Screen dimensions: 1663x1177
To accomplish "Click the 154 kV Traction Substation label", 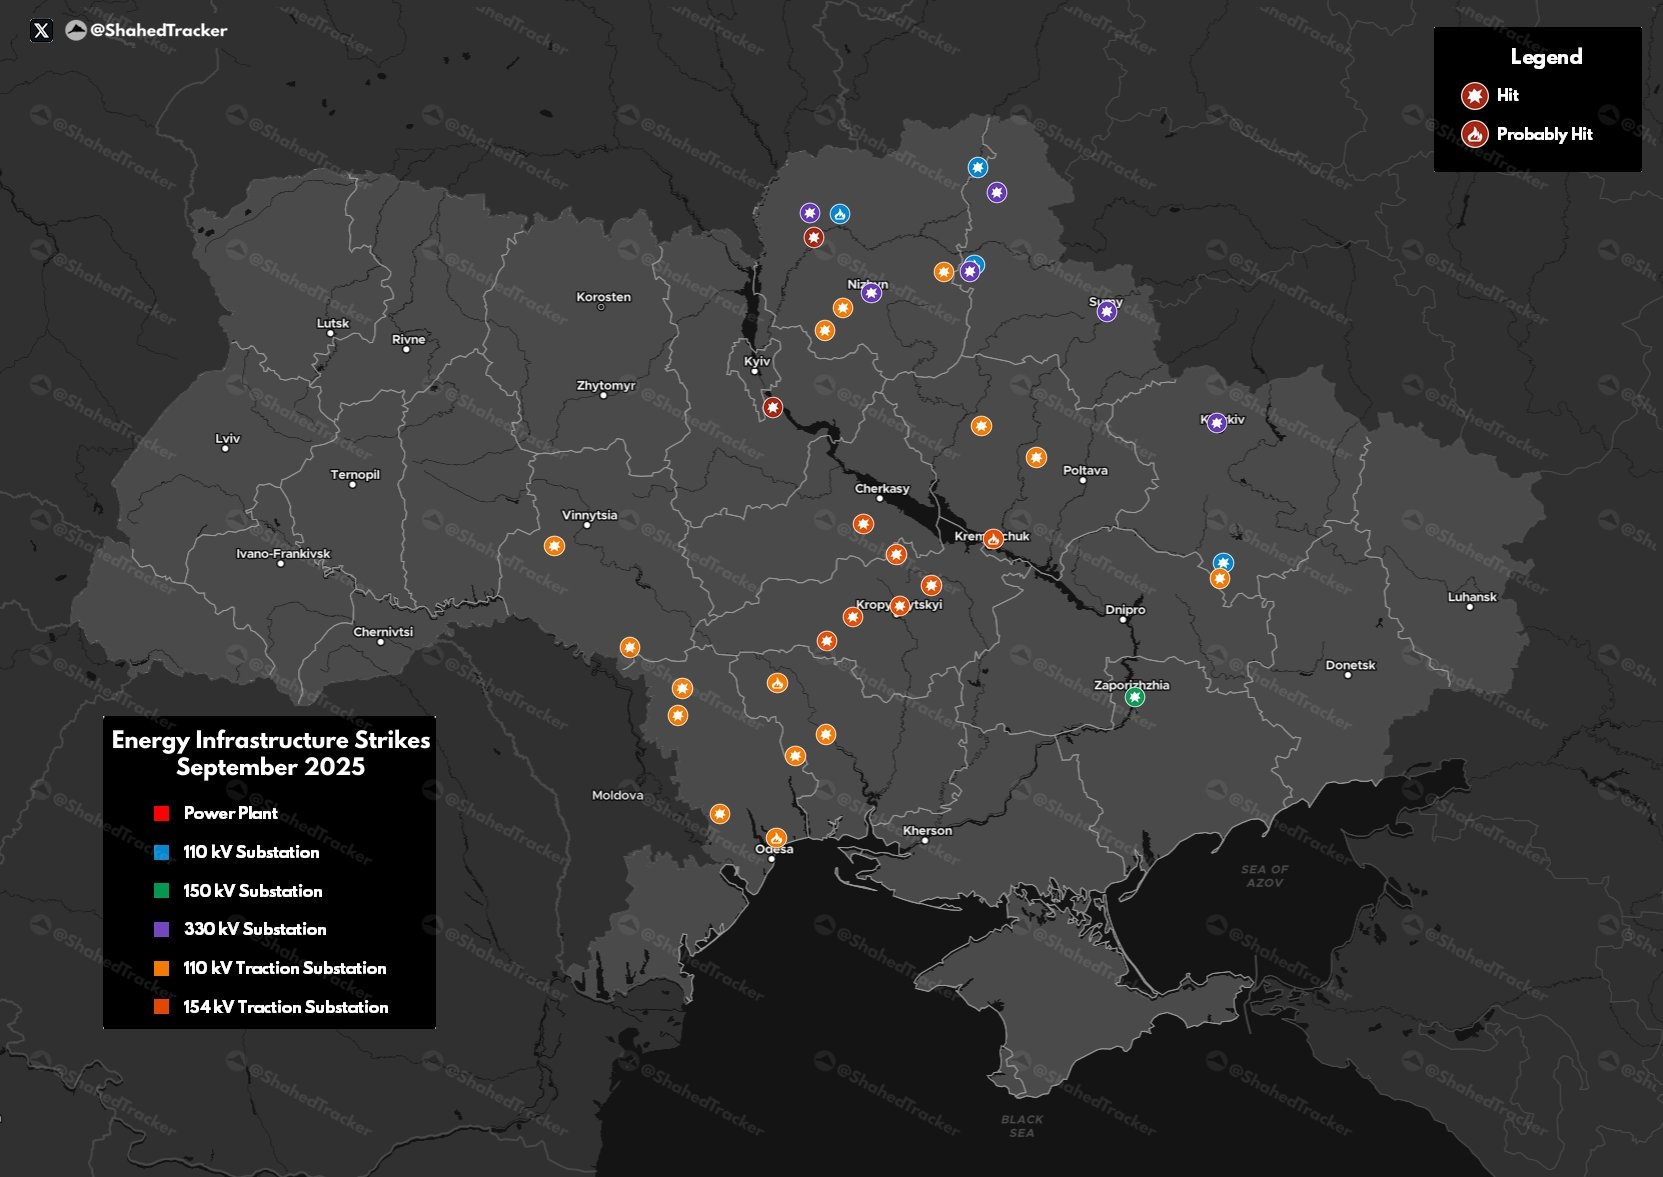I will point(285,1007).
